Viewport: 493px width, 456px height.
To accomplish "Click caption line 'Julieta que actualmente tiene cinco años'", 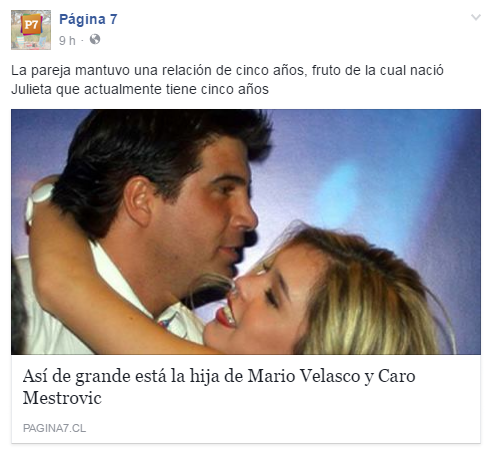I will pos(140,89).
